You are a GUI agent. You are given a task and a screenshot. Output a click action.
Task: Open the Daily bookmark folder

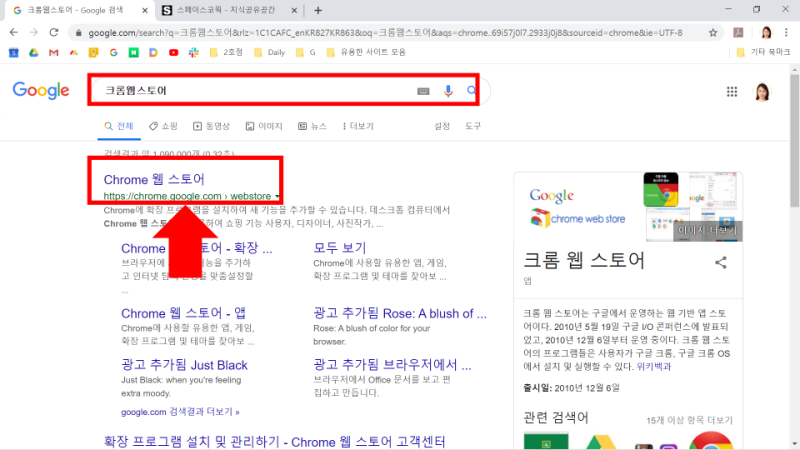(x=269, y=52)
